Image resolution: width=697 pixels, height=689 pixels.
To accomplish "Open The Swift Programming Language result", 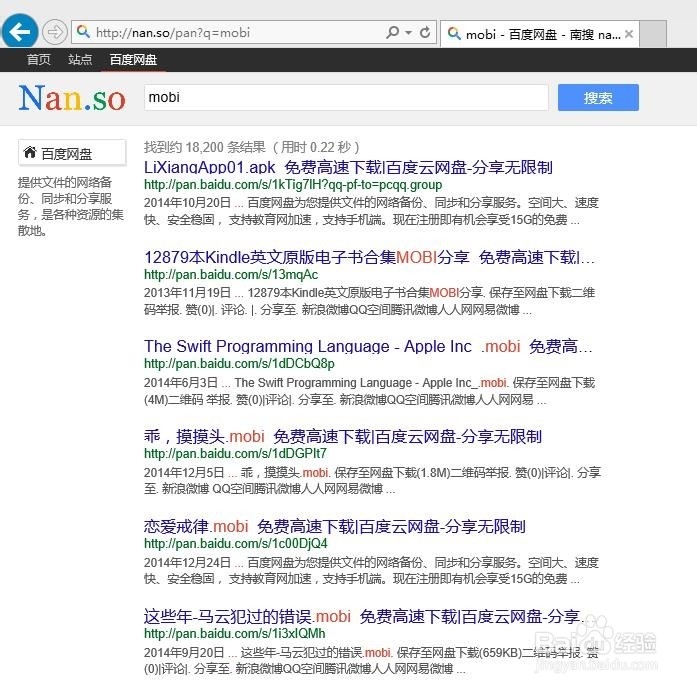I will 368,346.
